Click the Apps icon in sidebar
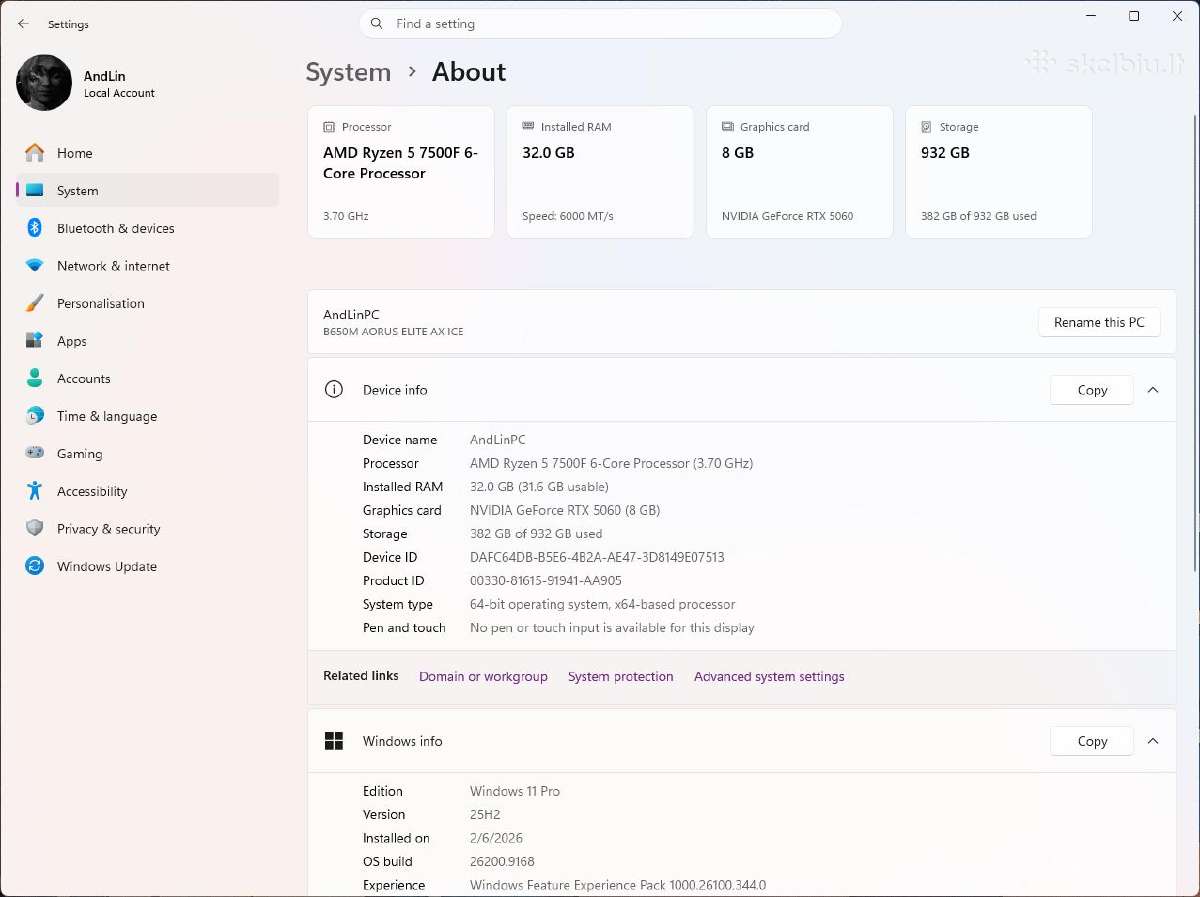The height and width of the screenshot is (897, 1200). coord(35,341)
